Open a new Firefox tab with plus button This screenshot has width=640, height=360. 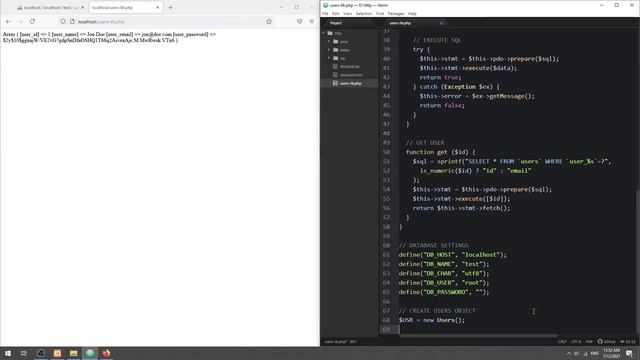(x=170, y=7)
